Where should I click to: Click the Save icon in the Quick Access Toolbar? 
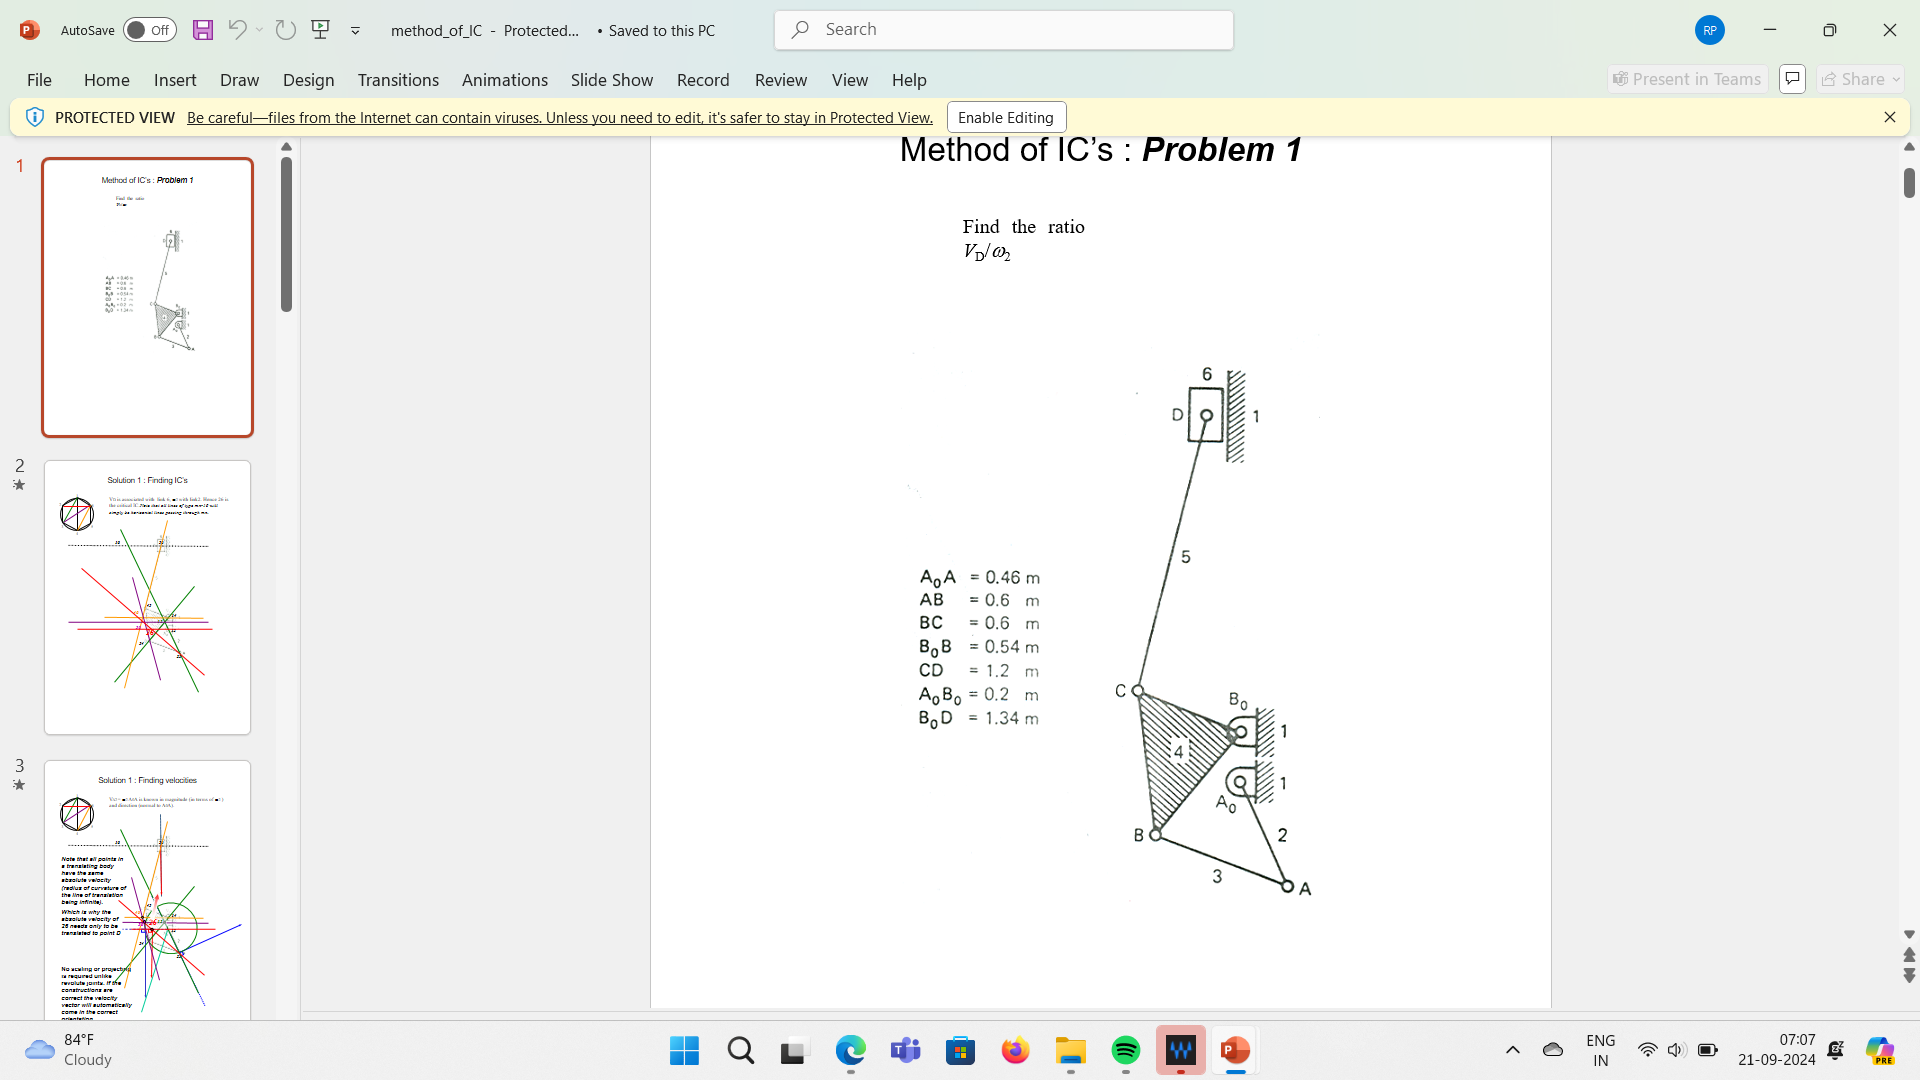(203, 30)
